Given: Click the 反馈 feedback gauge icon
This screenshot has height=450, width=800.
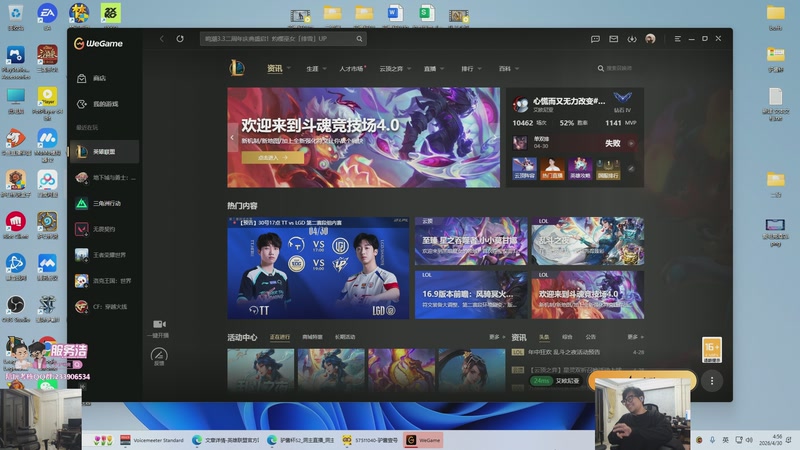Looking at the screenshot, I should coord(159,355).
